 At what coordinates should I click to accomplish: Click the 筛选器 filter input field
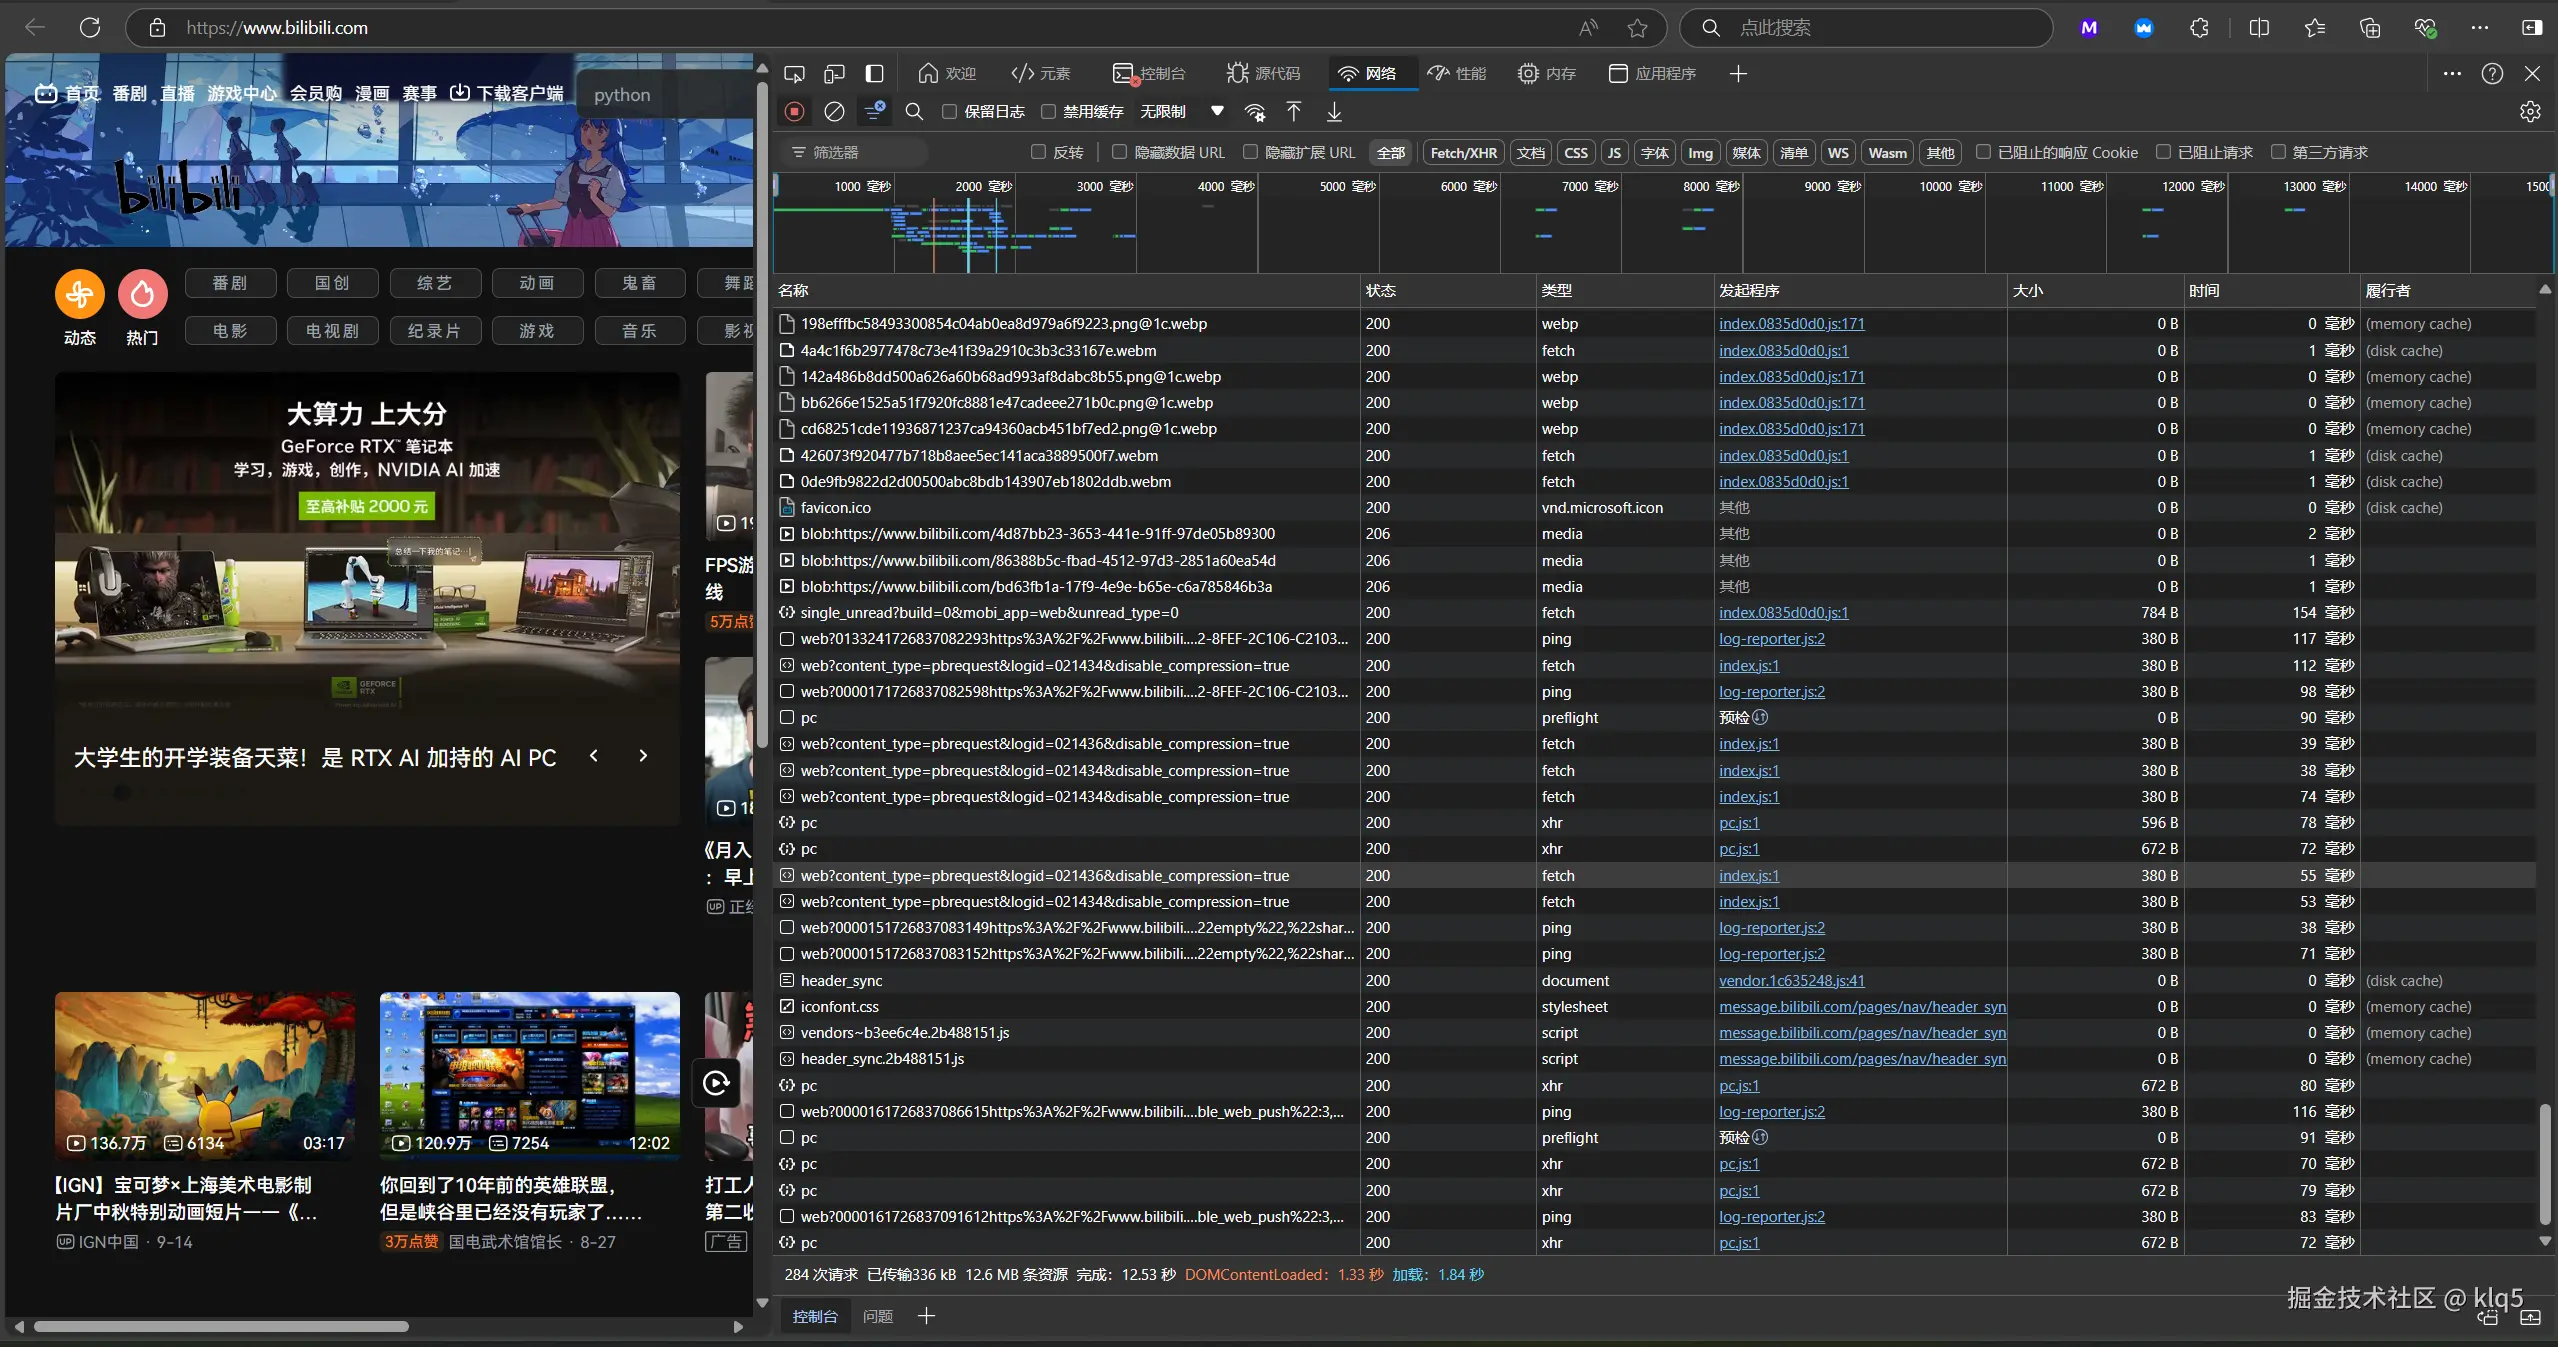[x=860, y=153]
